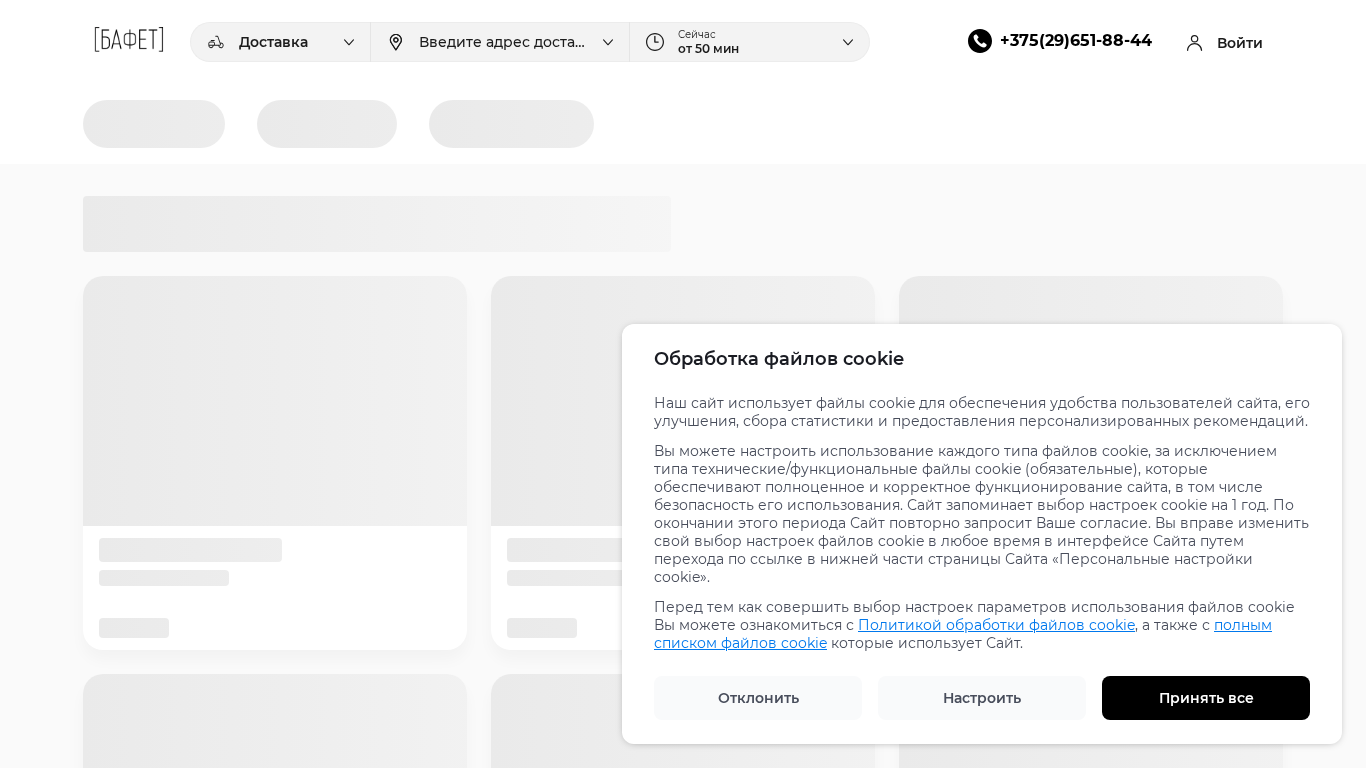Screen dimensions: 1366x768
Task: Open cookie settings via Настроить
Action: tap(982, 698)
